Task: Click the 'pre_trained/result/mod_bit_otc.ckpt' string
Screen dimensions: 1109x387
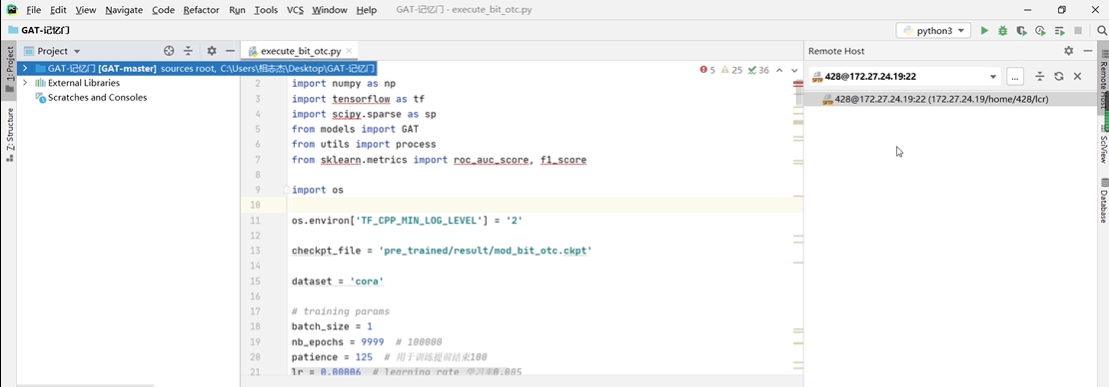Action: click(x=485, y=250)
